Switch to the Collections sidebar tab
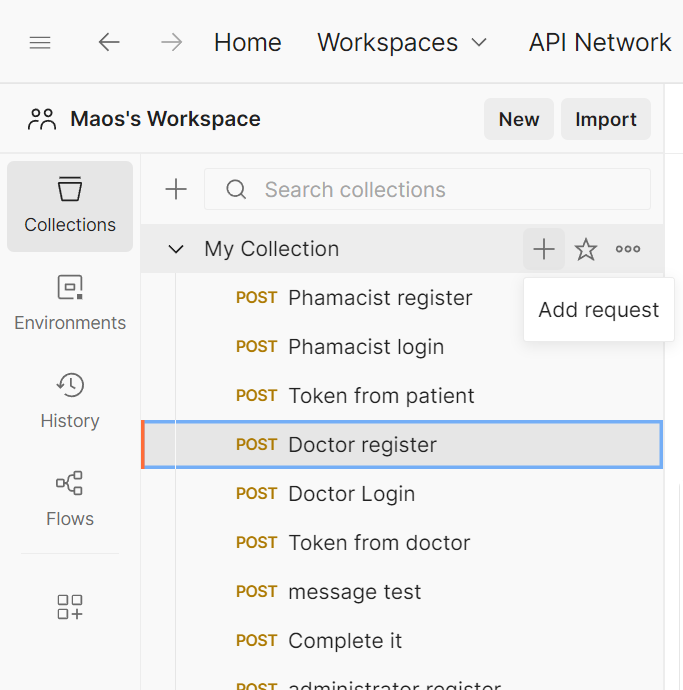The image size is (683, 690). pyautogui.click(x=70, y=206)
